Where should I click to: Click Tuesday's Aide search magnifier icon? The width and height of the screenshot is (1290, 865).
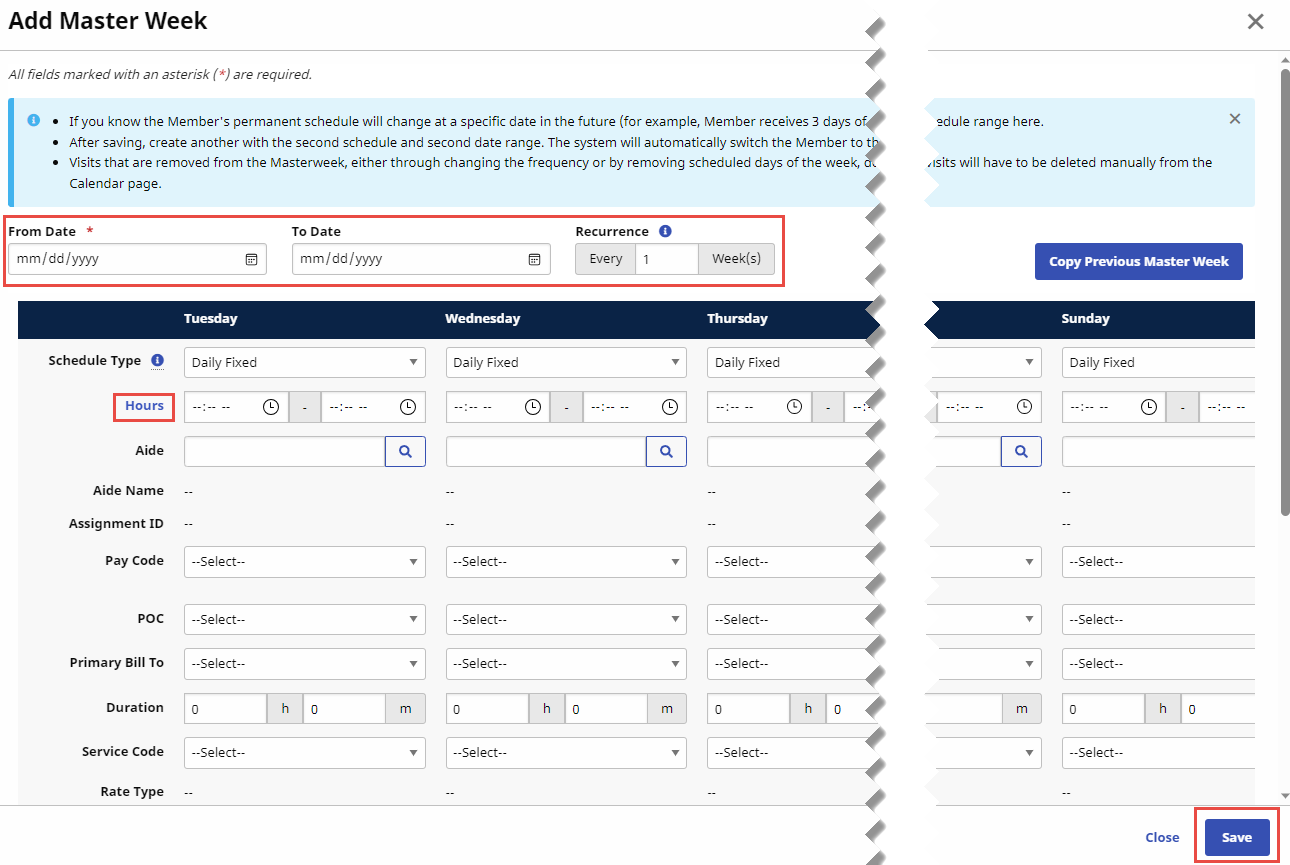tap(405, 451)
